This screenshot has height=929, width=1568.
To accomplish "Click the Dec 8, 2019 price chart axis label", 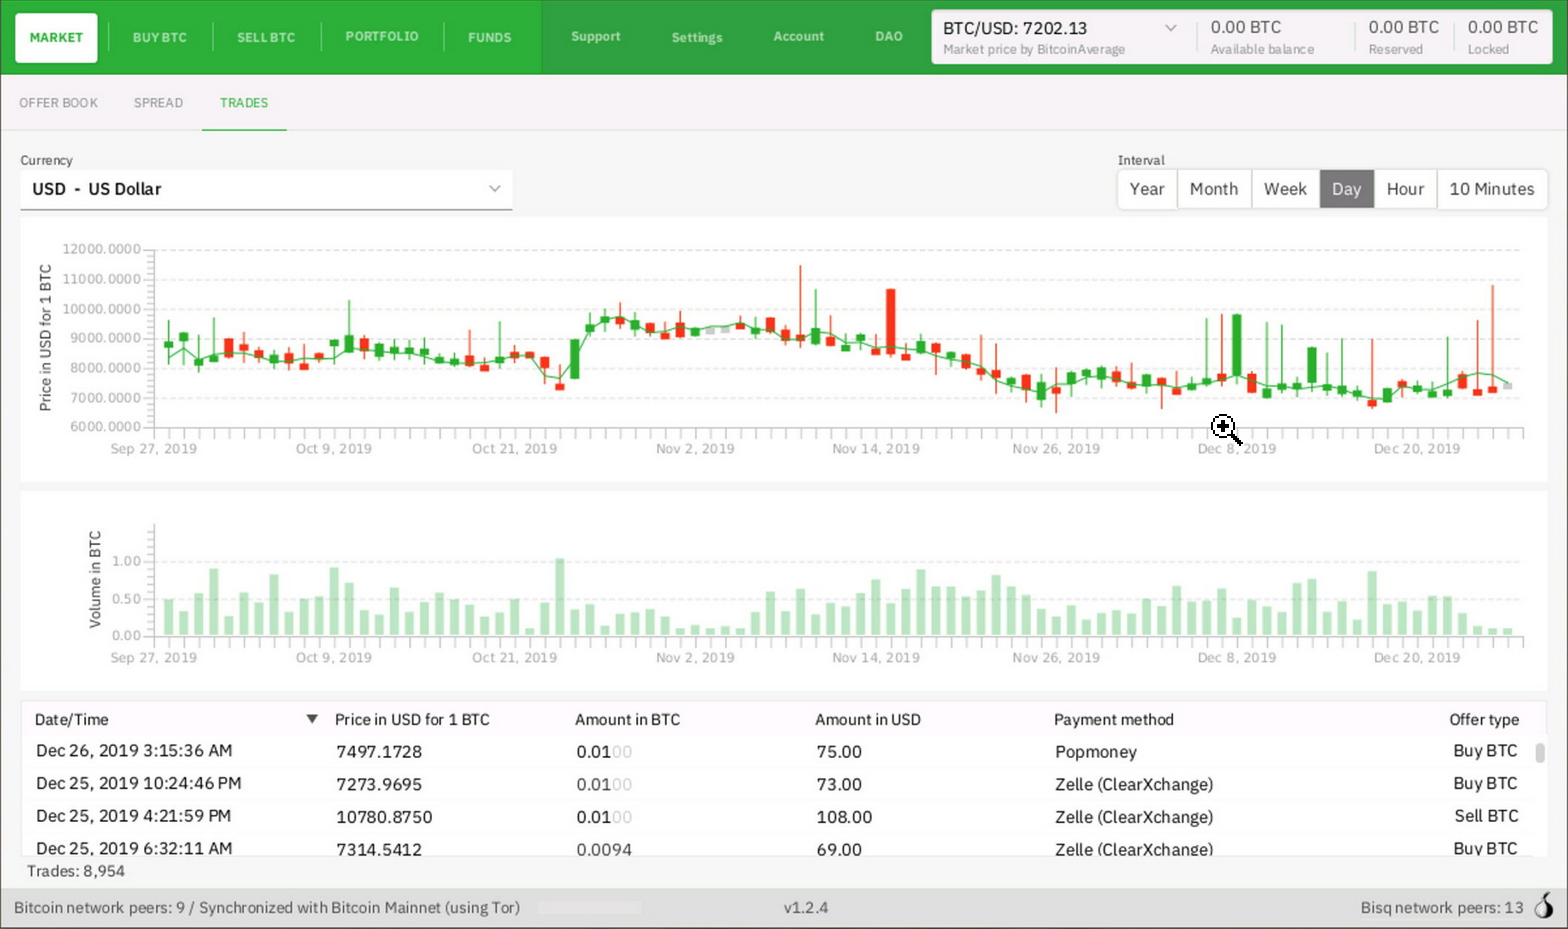I will pos(1237,449).
